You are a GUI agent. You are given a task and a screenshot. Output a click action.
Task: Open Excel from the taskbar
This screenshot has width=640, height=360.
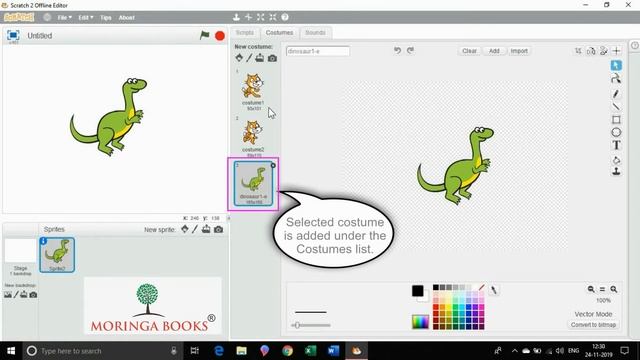tap(311, 351)
